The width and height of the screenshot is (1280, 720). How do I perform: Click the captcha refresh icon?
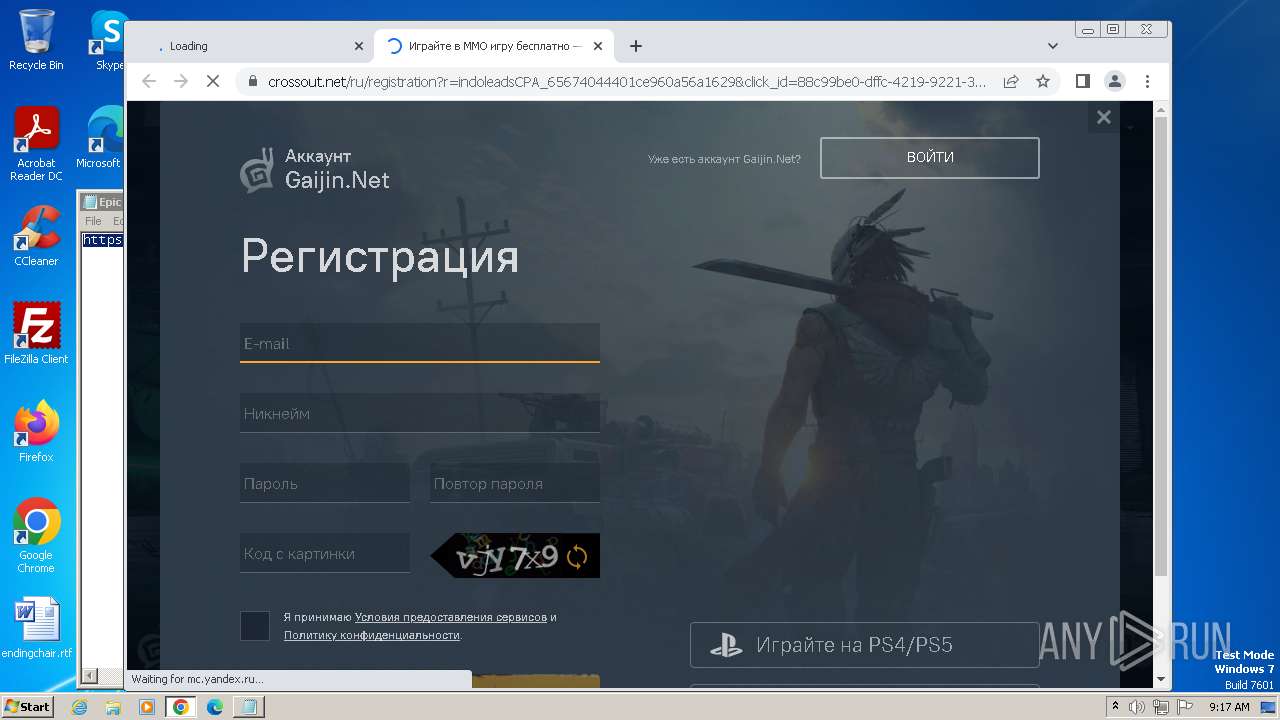point(577,556)
